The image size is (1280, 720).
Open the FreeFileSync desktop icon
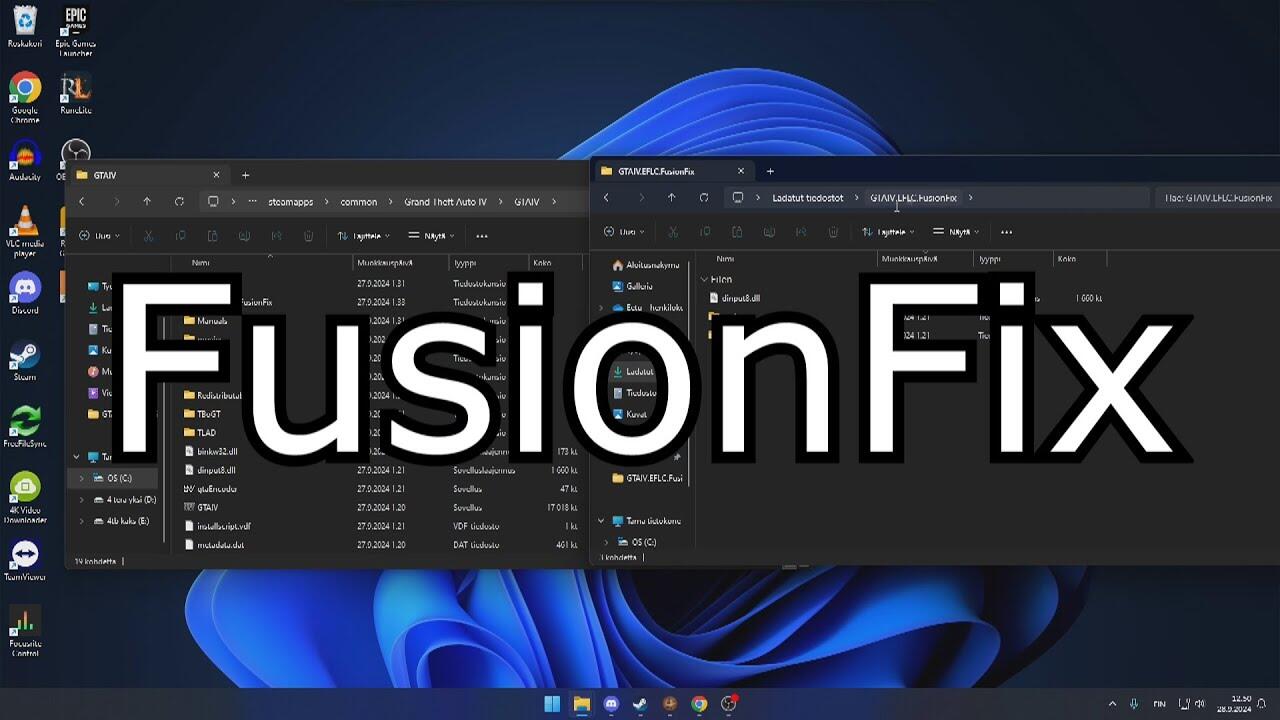[x=25, y=424]
